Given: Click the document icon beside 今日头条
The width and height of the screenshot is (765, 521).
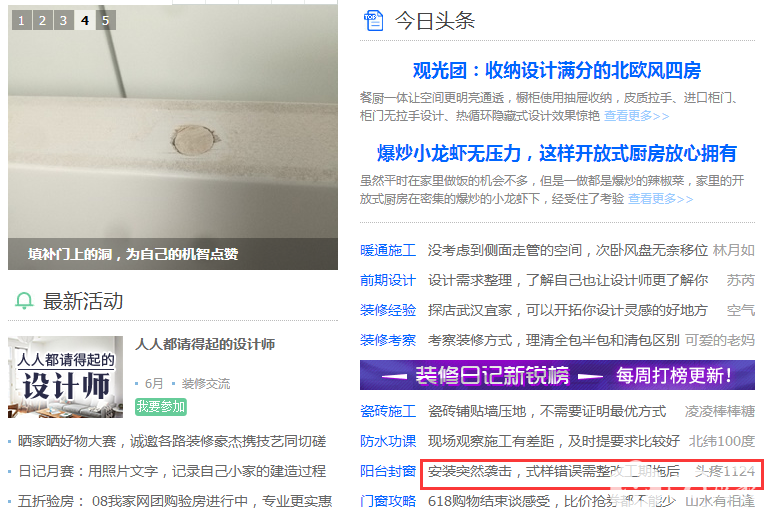Looking at the screenshot, I should 374,20.
